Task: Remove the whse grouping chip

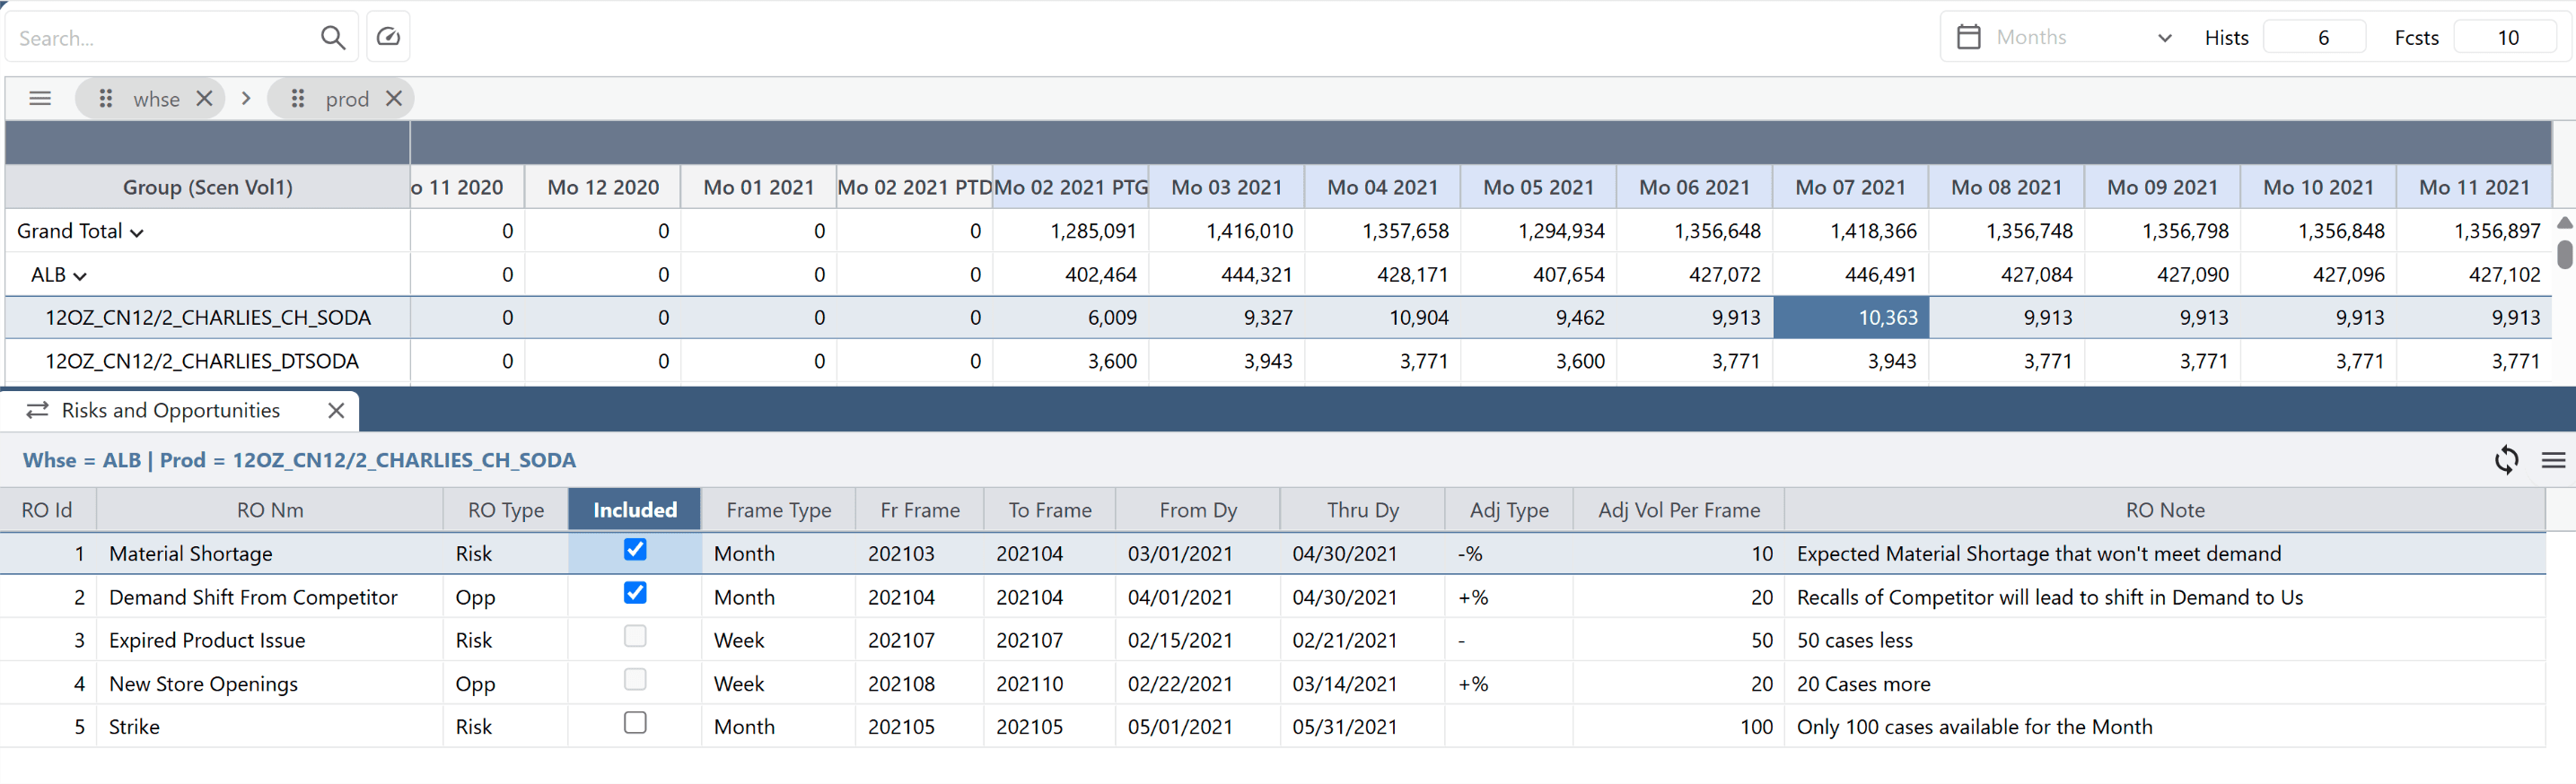Action: (x=204, y=98)
